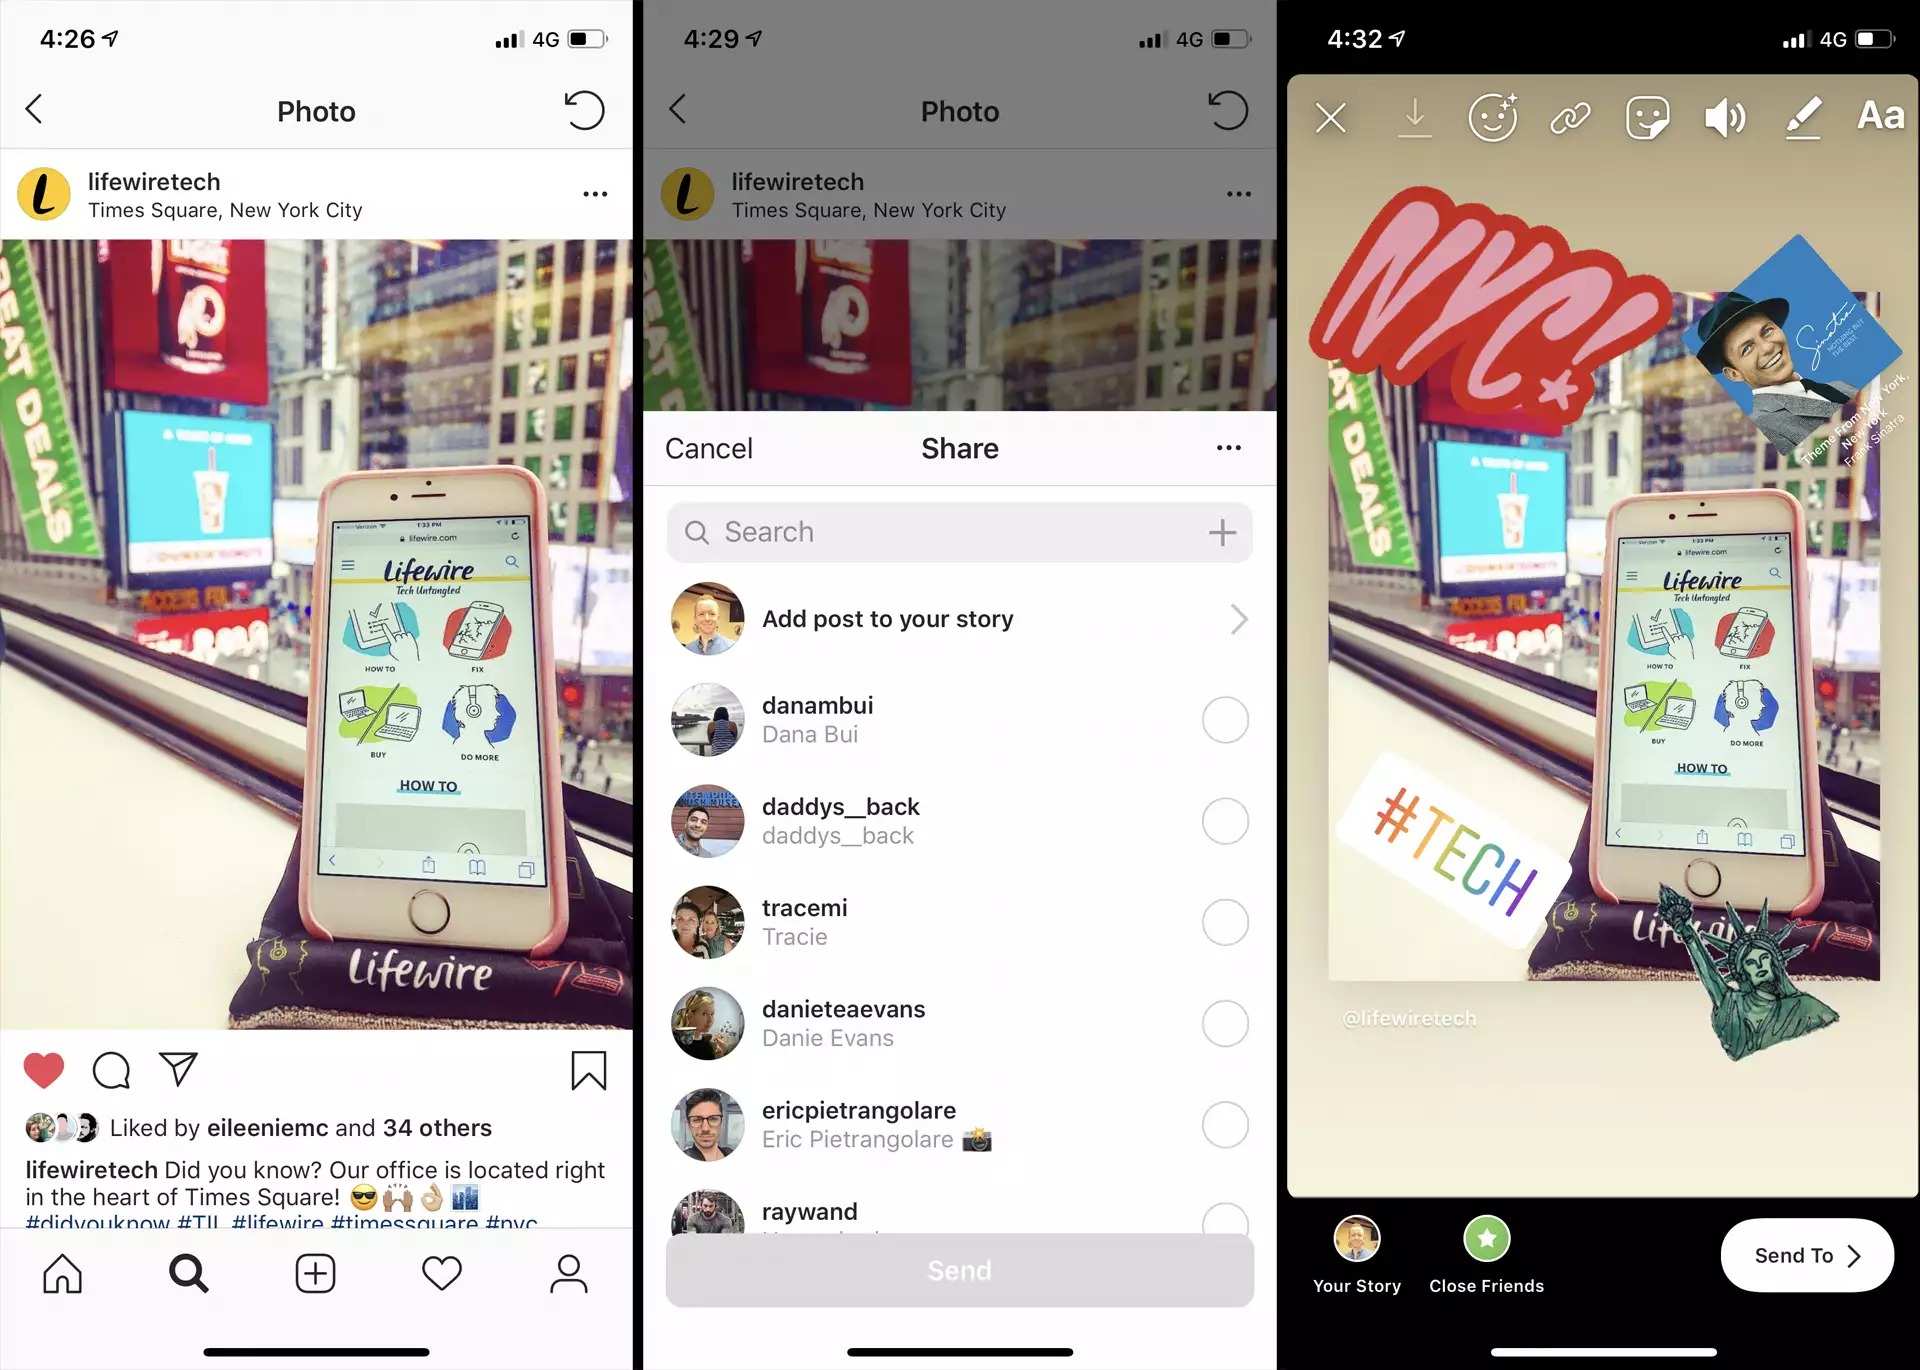Viewport: 1920px width, 1370px height.
Task: Tap back arrow on second Photo screen
Action: tap(683, 108)
